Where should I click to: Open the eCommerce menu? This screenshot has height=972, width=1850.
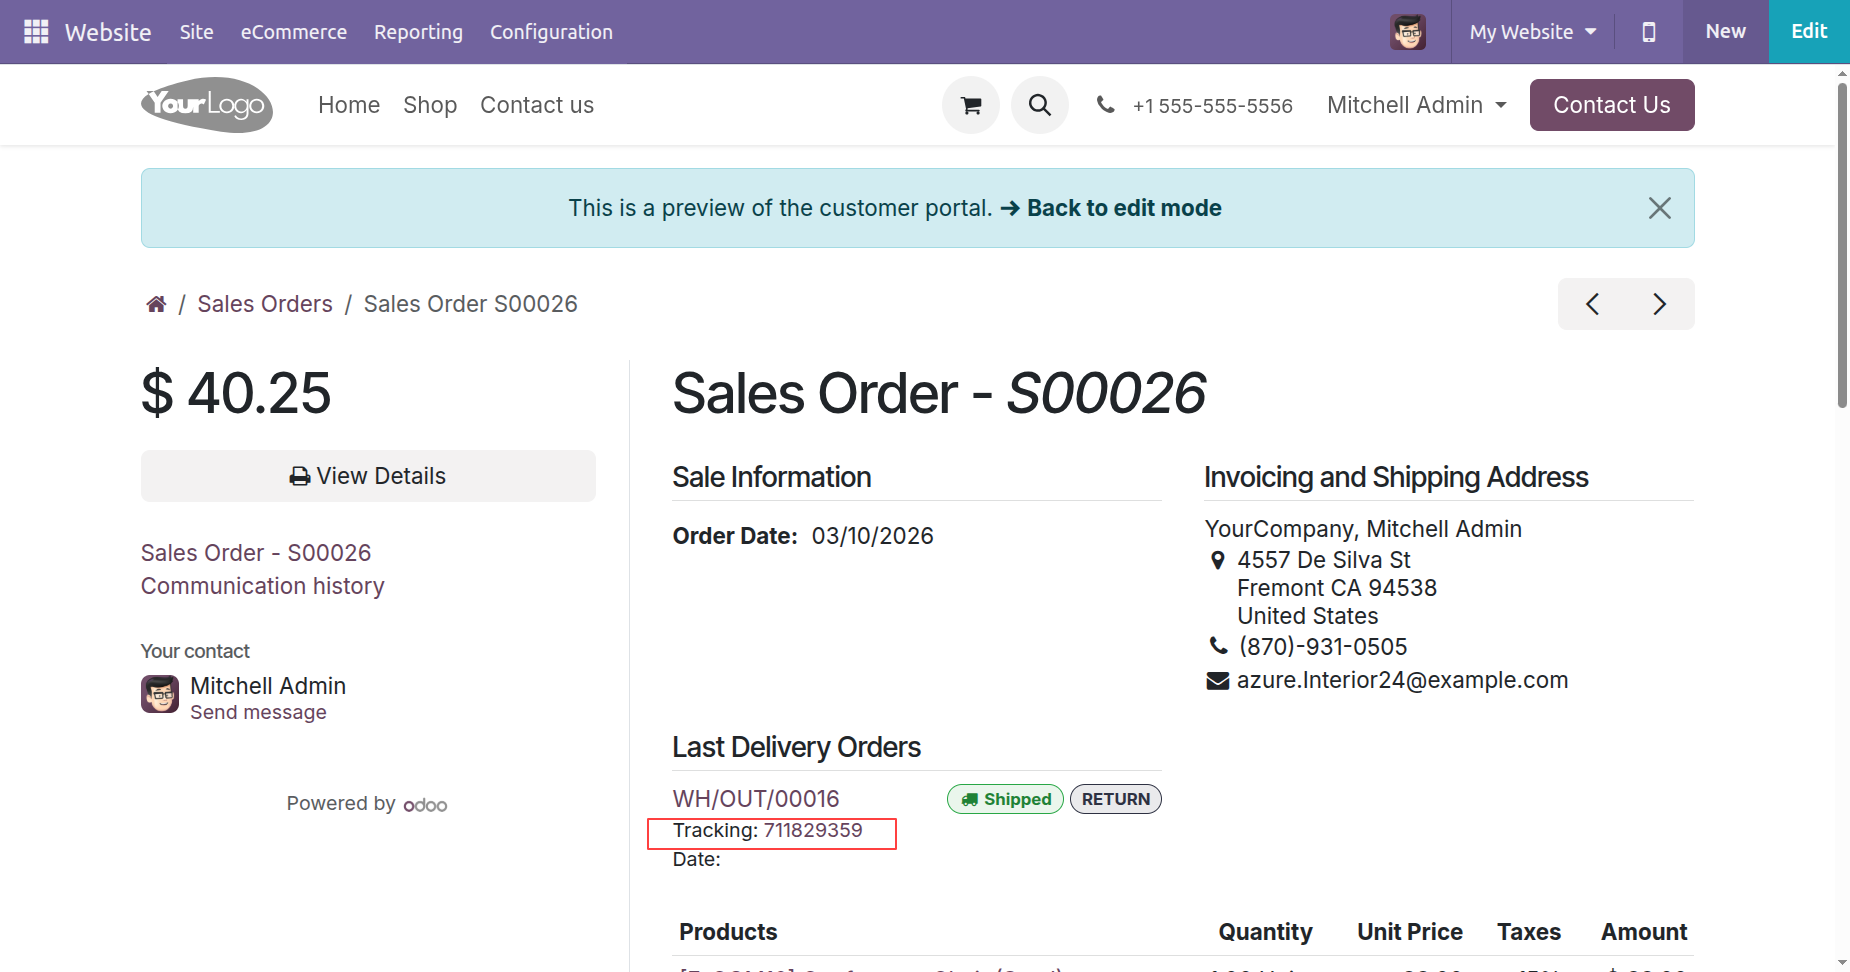[293, 32]
